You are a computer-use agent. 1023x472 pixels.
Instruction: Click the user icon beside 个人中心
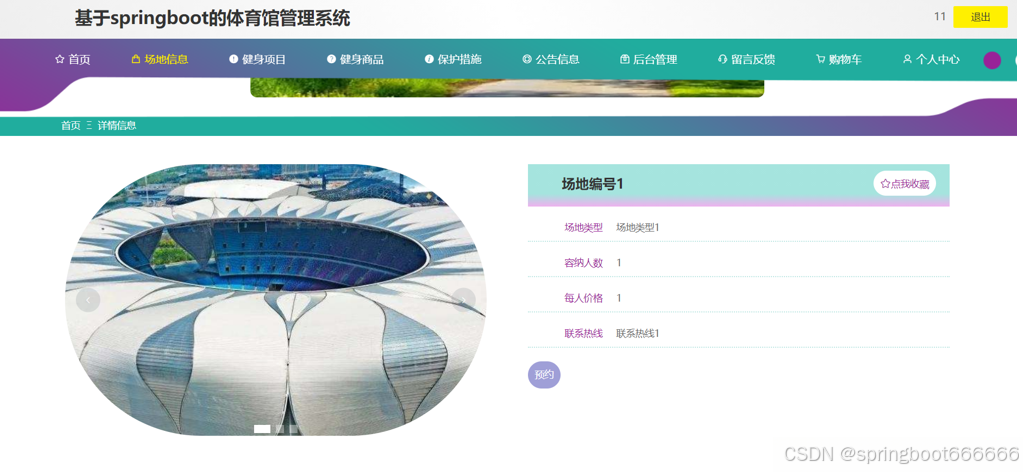907,59
